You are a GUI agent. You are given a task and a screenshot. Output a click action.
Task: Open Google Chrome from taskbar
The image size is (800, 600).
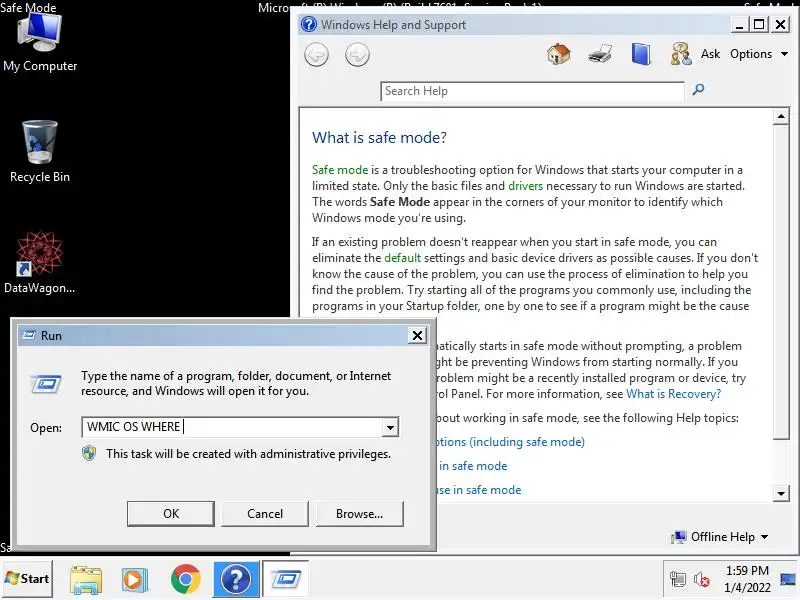tap(186, 579)
